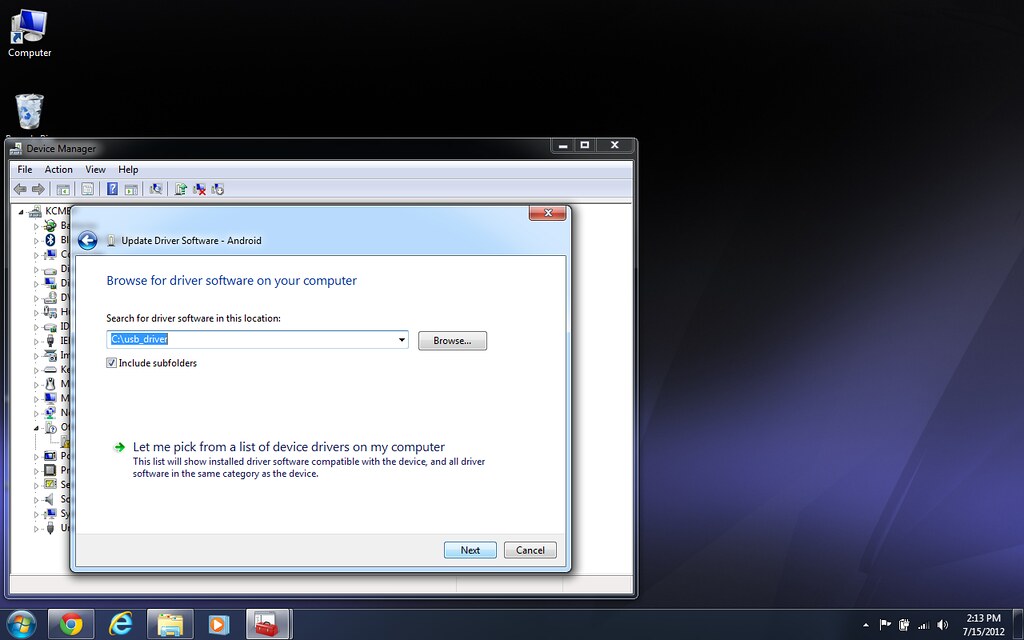Viewport: 1024px width, 640px height.
Task: Open the Properties toolbar icon in Device Manager
Action: 87,189
